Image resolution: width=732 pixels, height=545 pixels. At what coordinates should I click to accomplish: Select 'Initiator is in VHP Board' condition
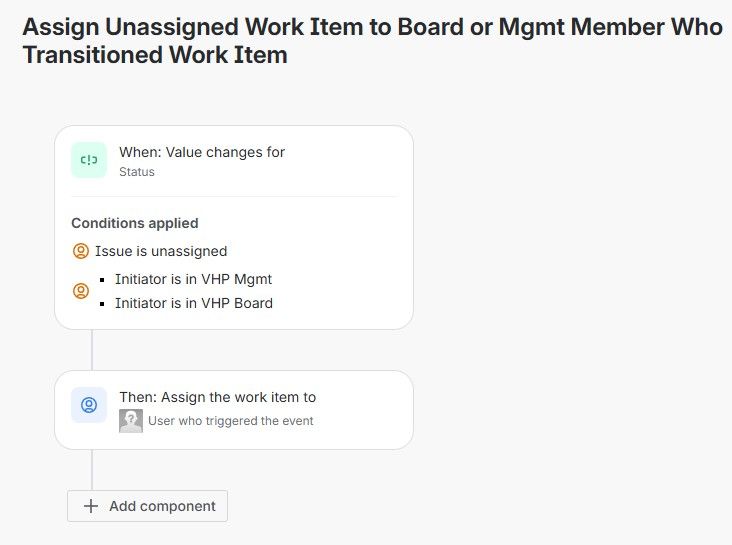(193, 303)
